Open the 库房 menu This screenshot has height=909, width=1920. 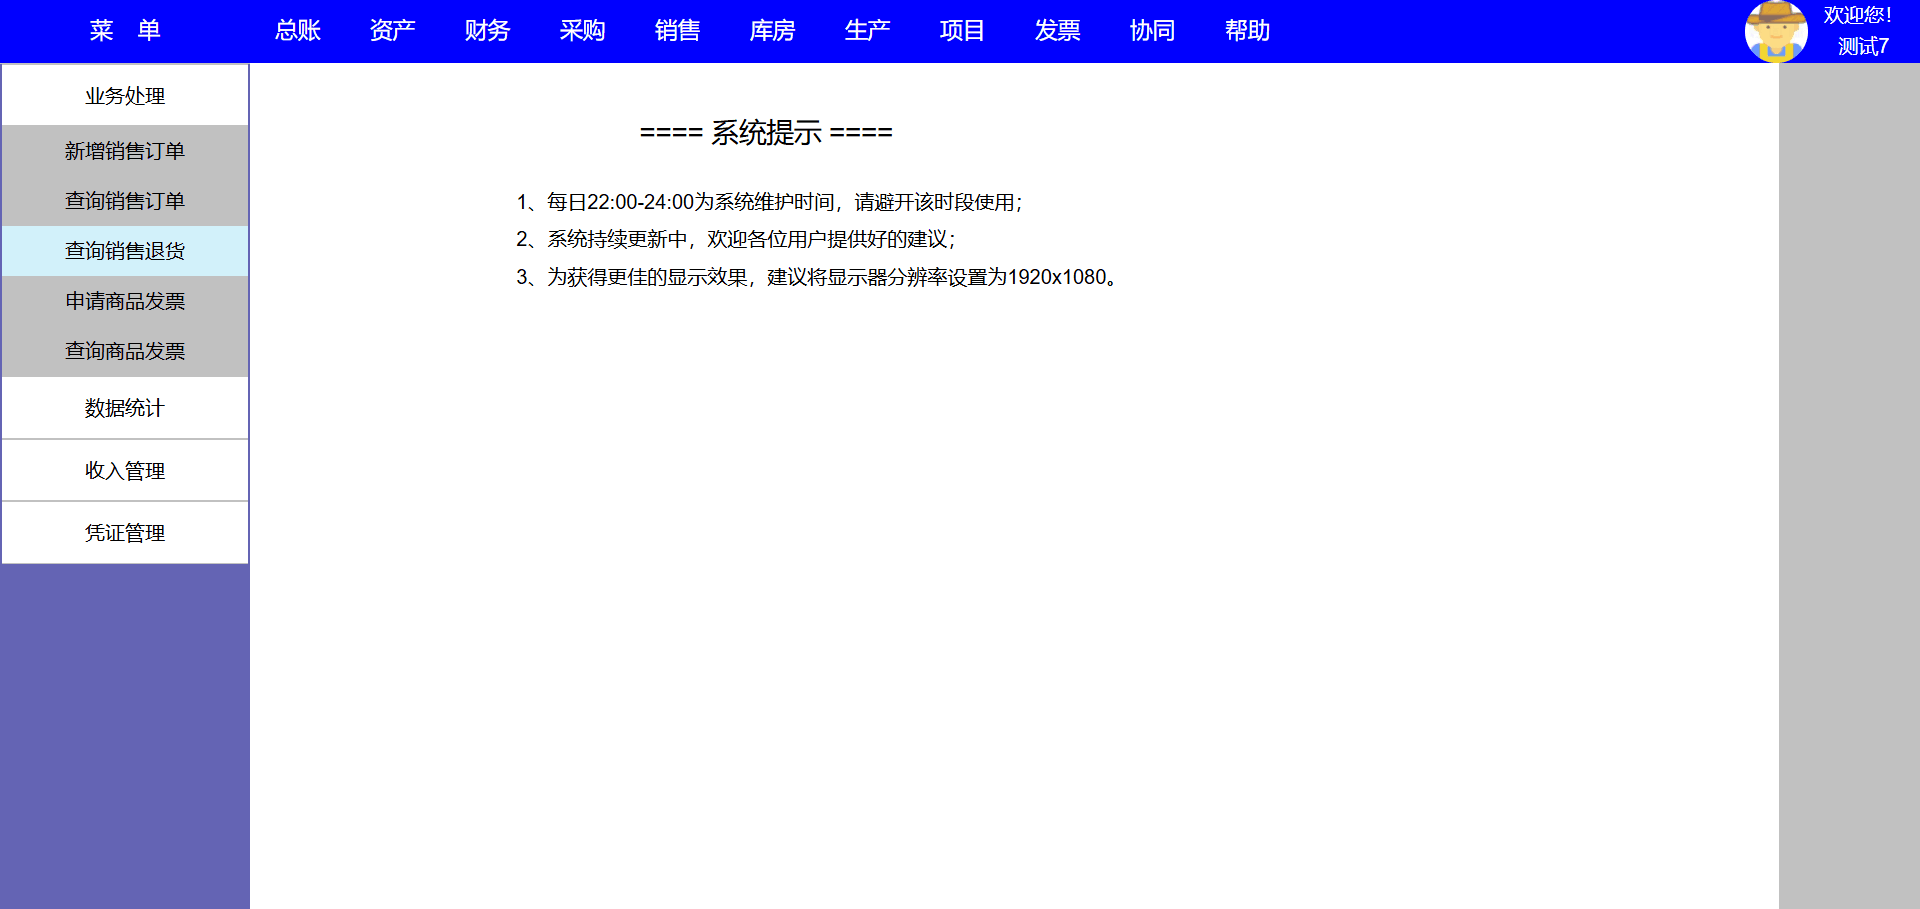pyautogui.click(x=772, y=31)
